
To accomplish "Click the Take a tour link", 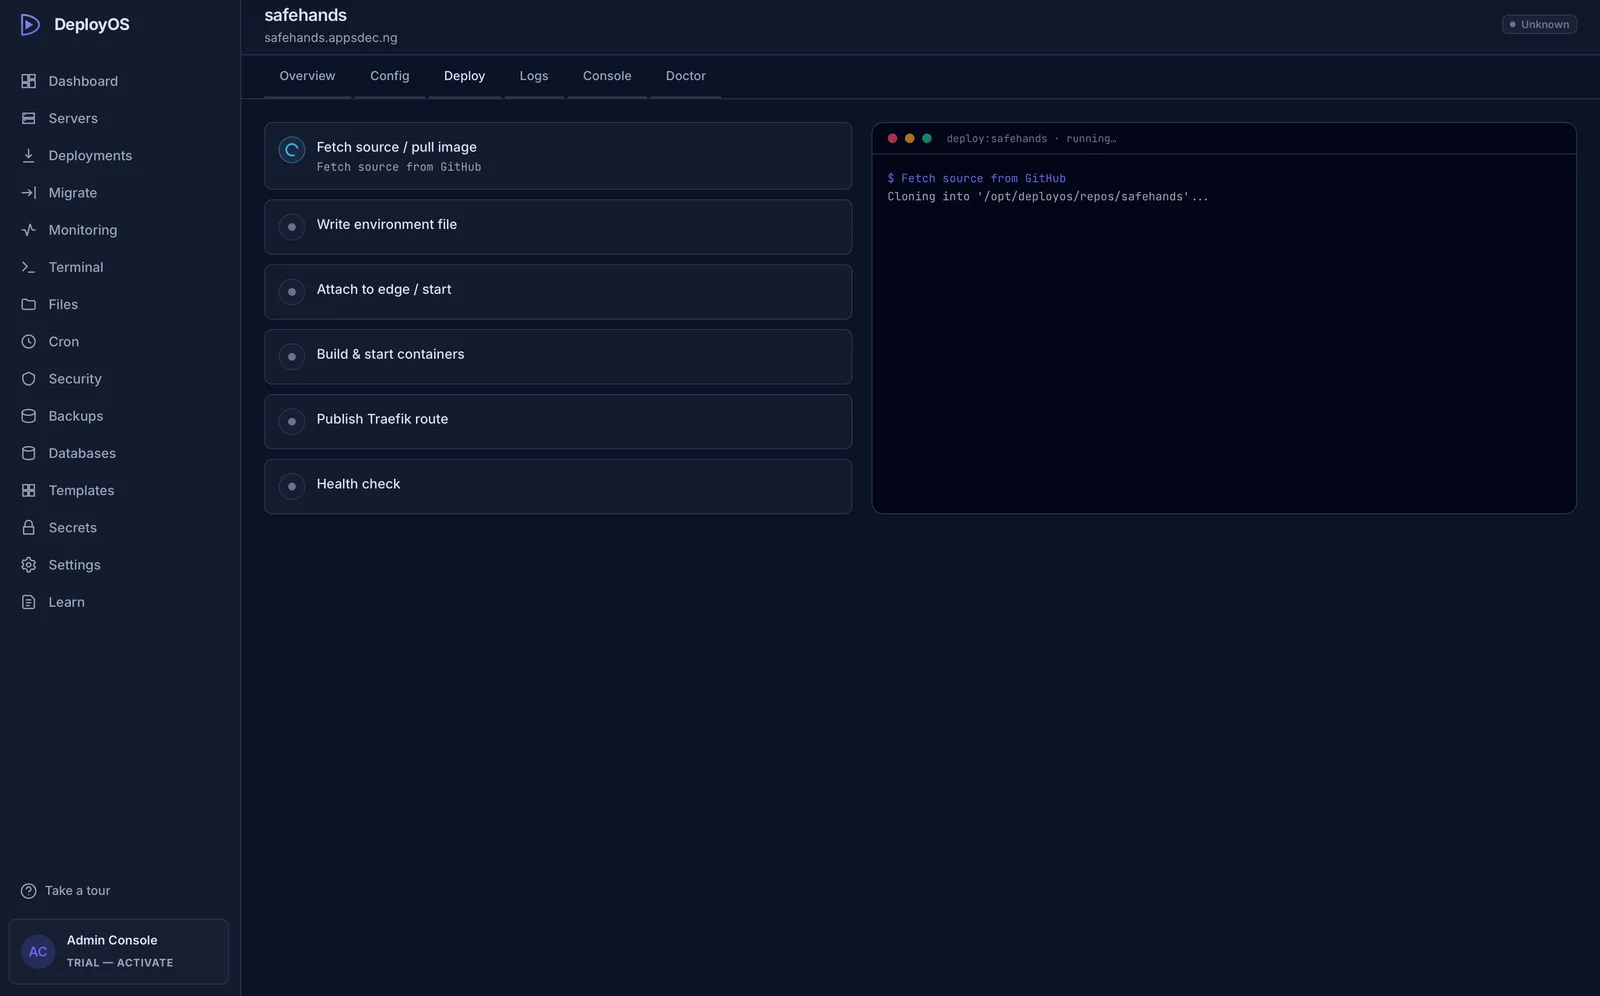I will [x=78, y=891].
